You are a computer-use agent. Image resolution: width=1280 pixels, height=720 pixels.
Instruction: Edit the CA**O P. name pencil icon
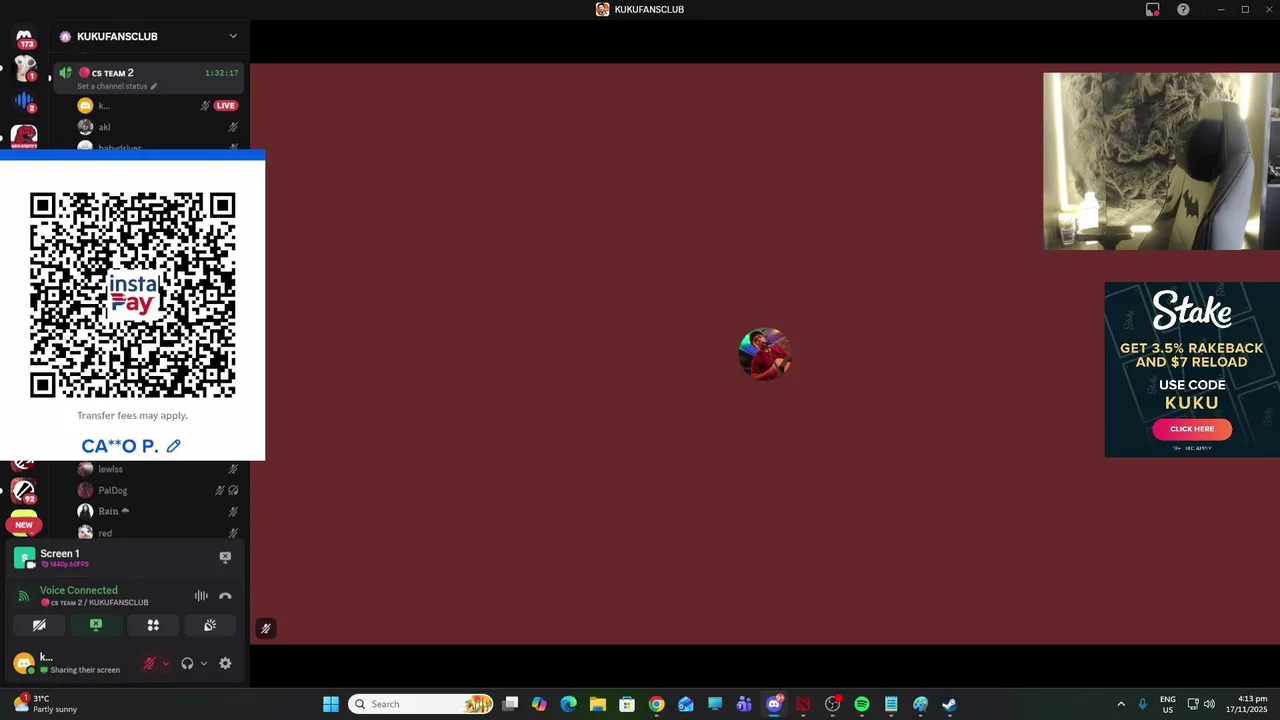pyautogui.click(x=174, y=446)
